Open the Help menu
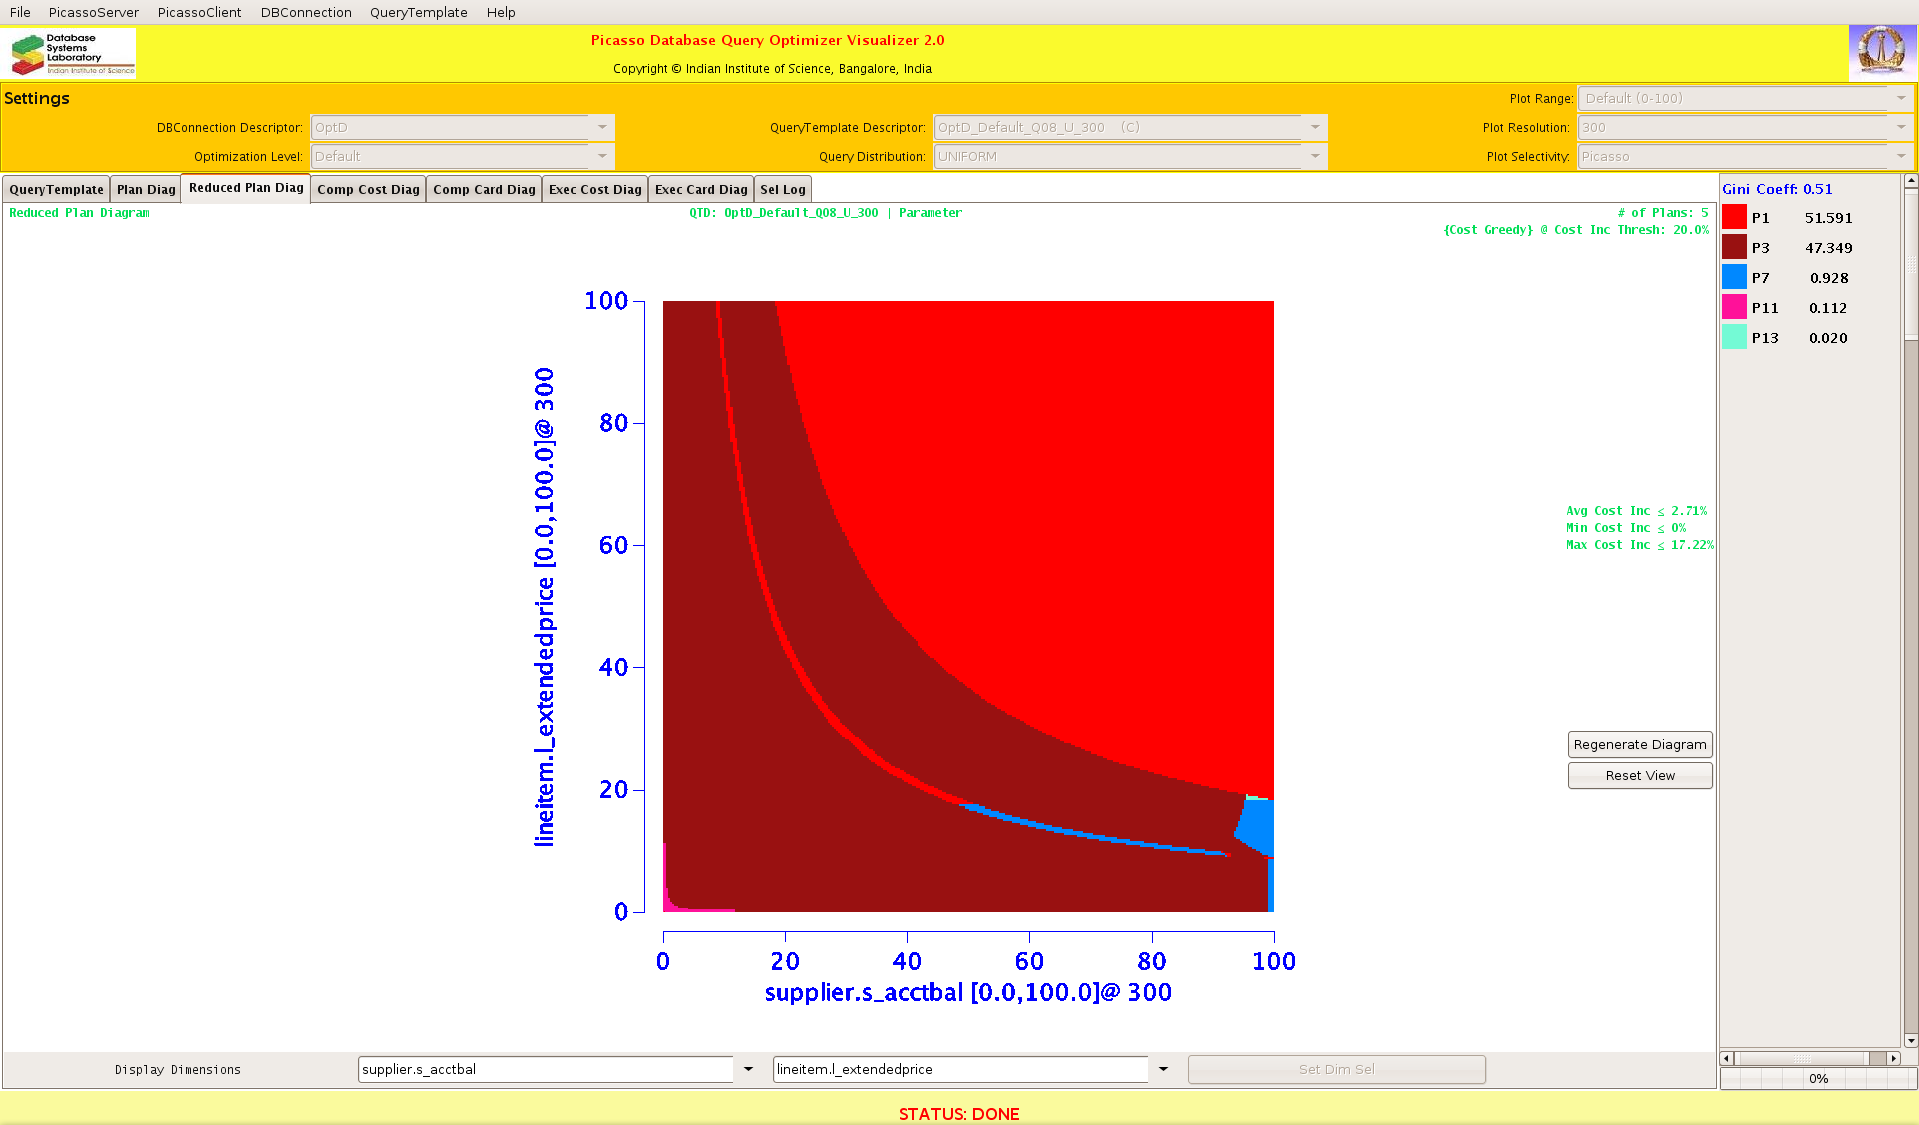 click(x=501, y=12)
